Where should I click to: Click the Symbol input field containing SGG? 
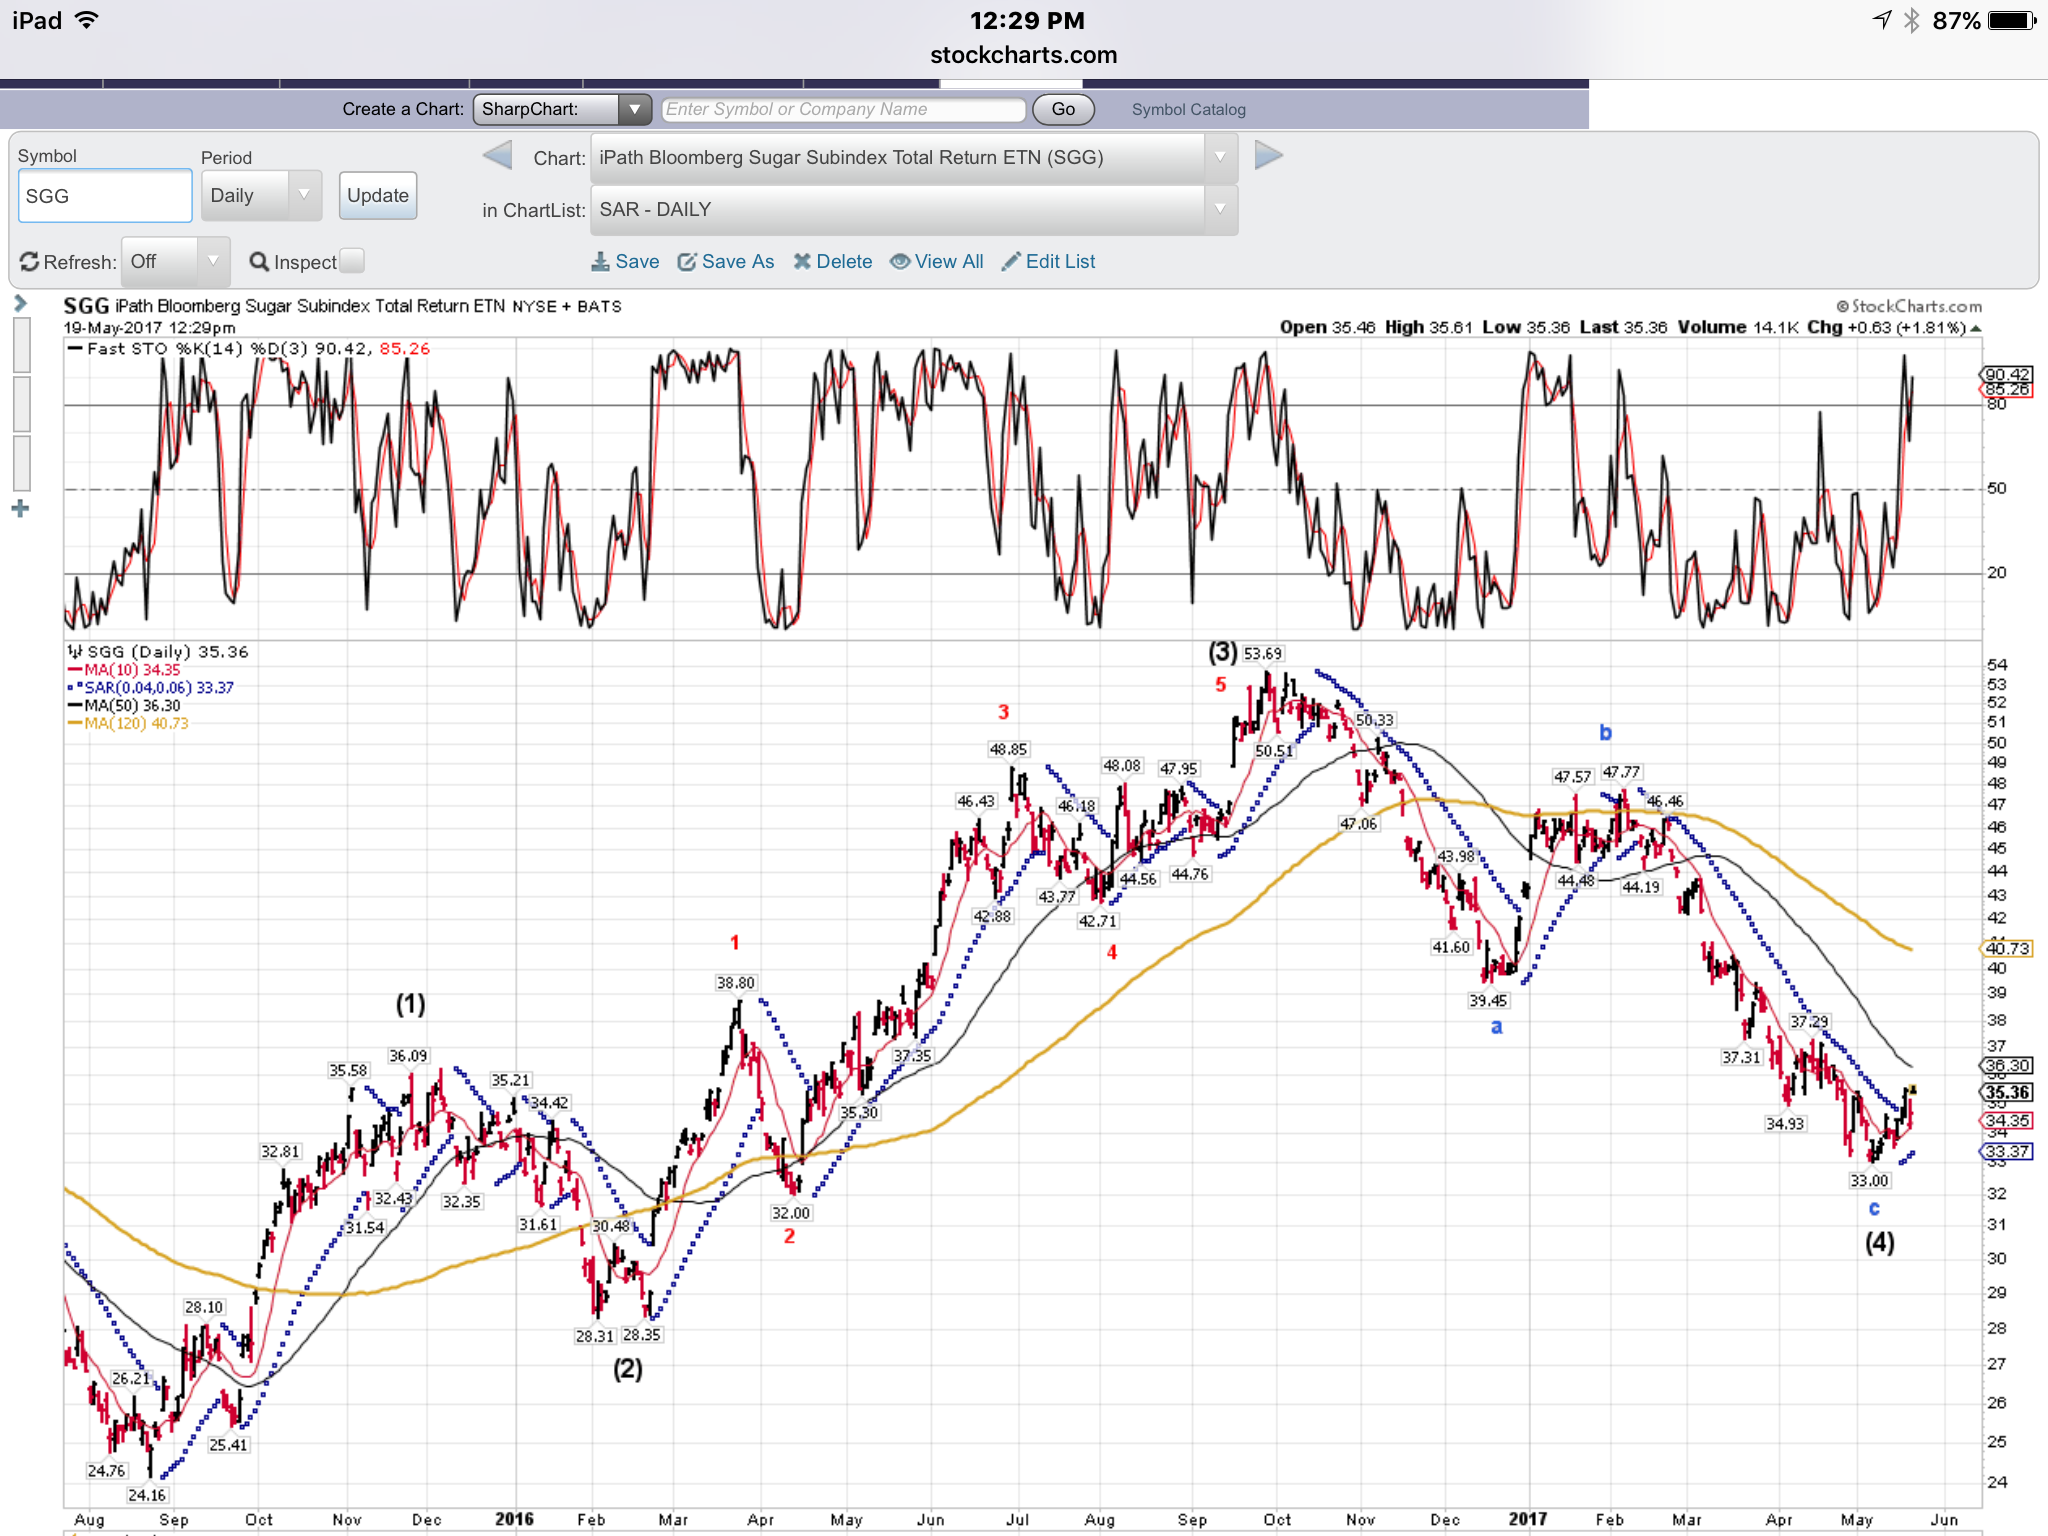(x=104, y=196)
